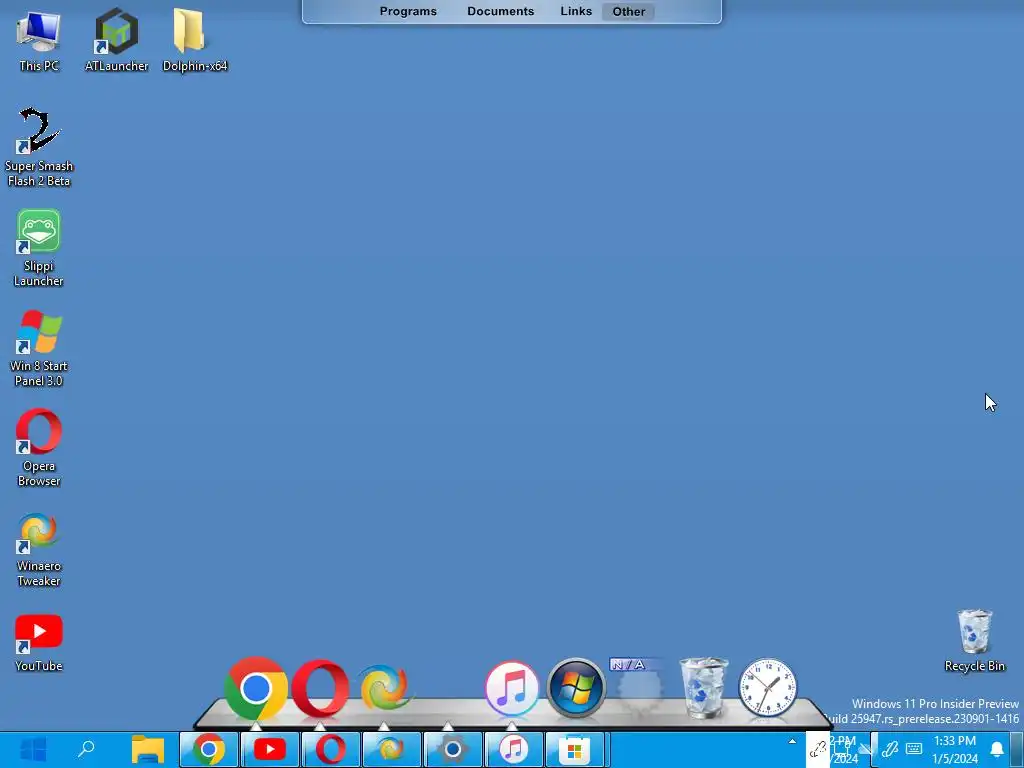Screen dimensions: 1024x768
Task: Switch to Winaero Tweaker on the taskbar
Action: (391, 750)
